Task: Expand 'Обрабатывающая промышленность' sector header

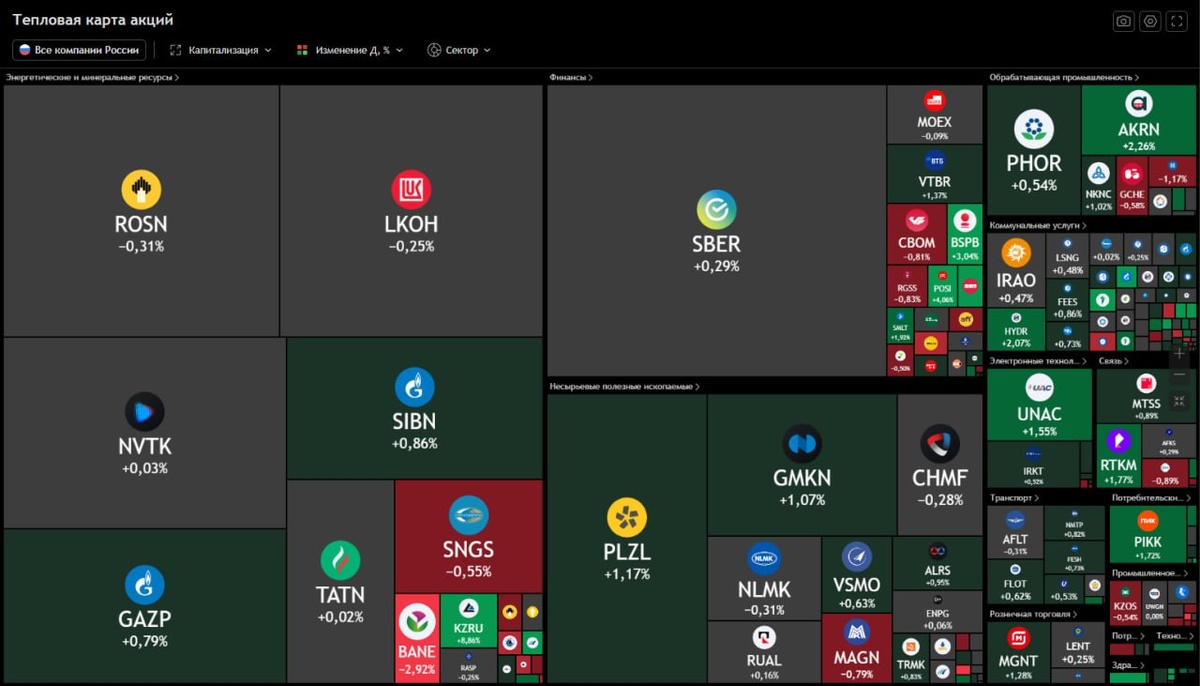Action: click(x=1065, y=77)
